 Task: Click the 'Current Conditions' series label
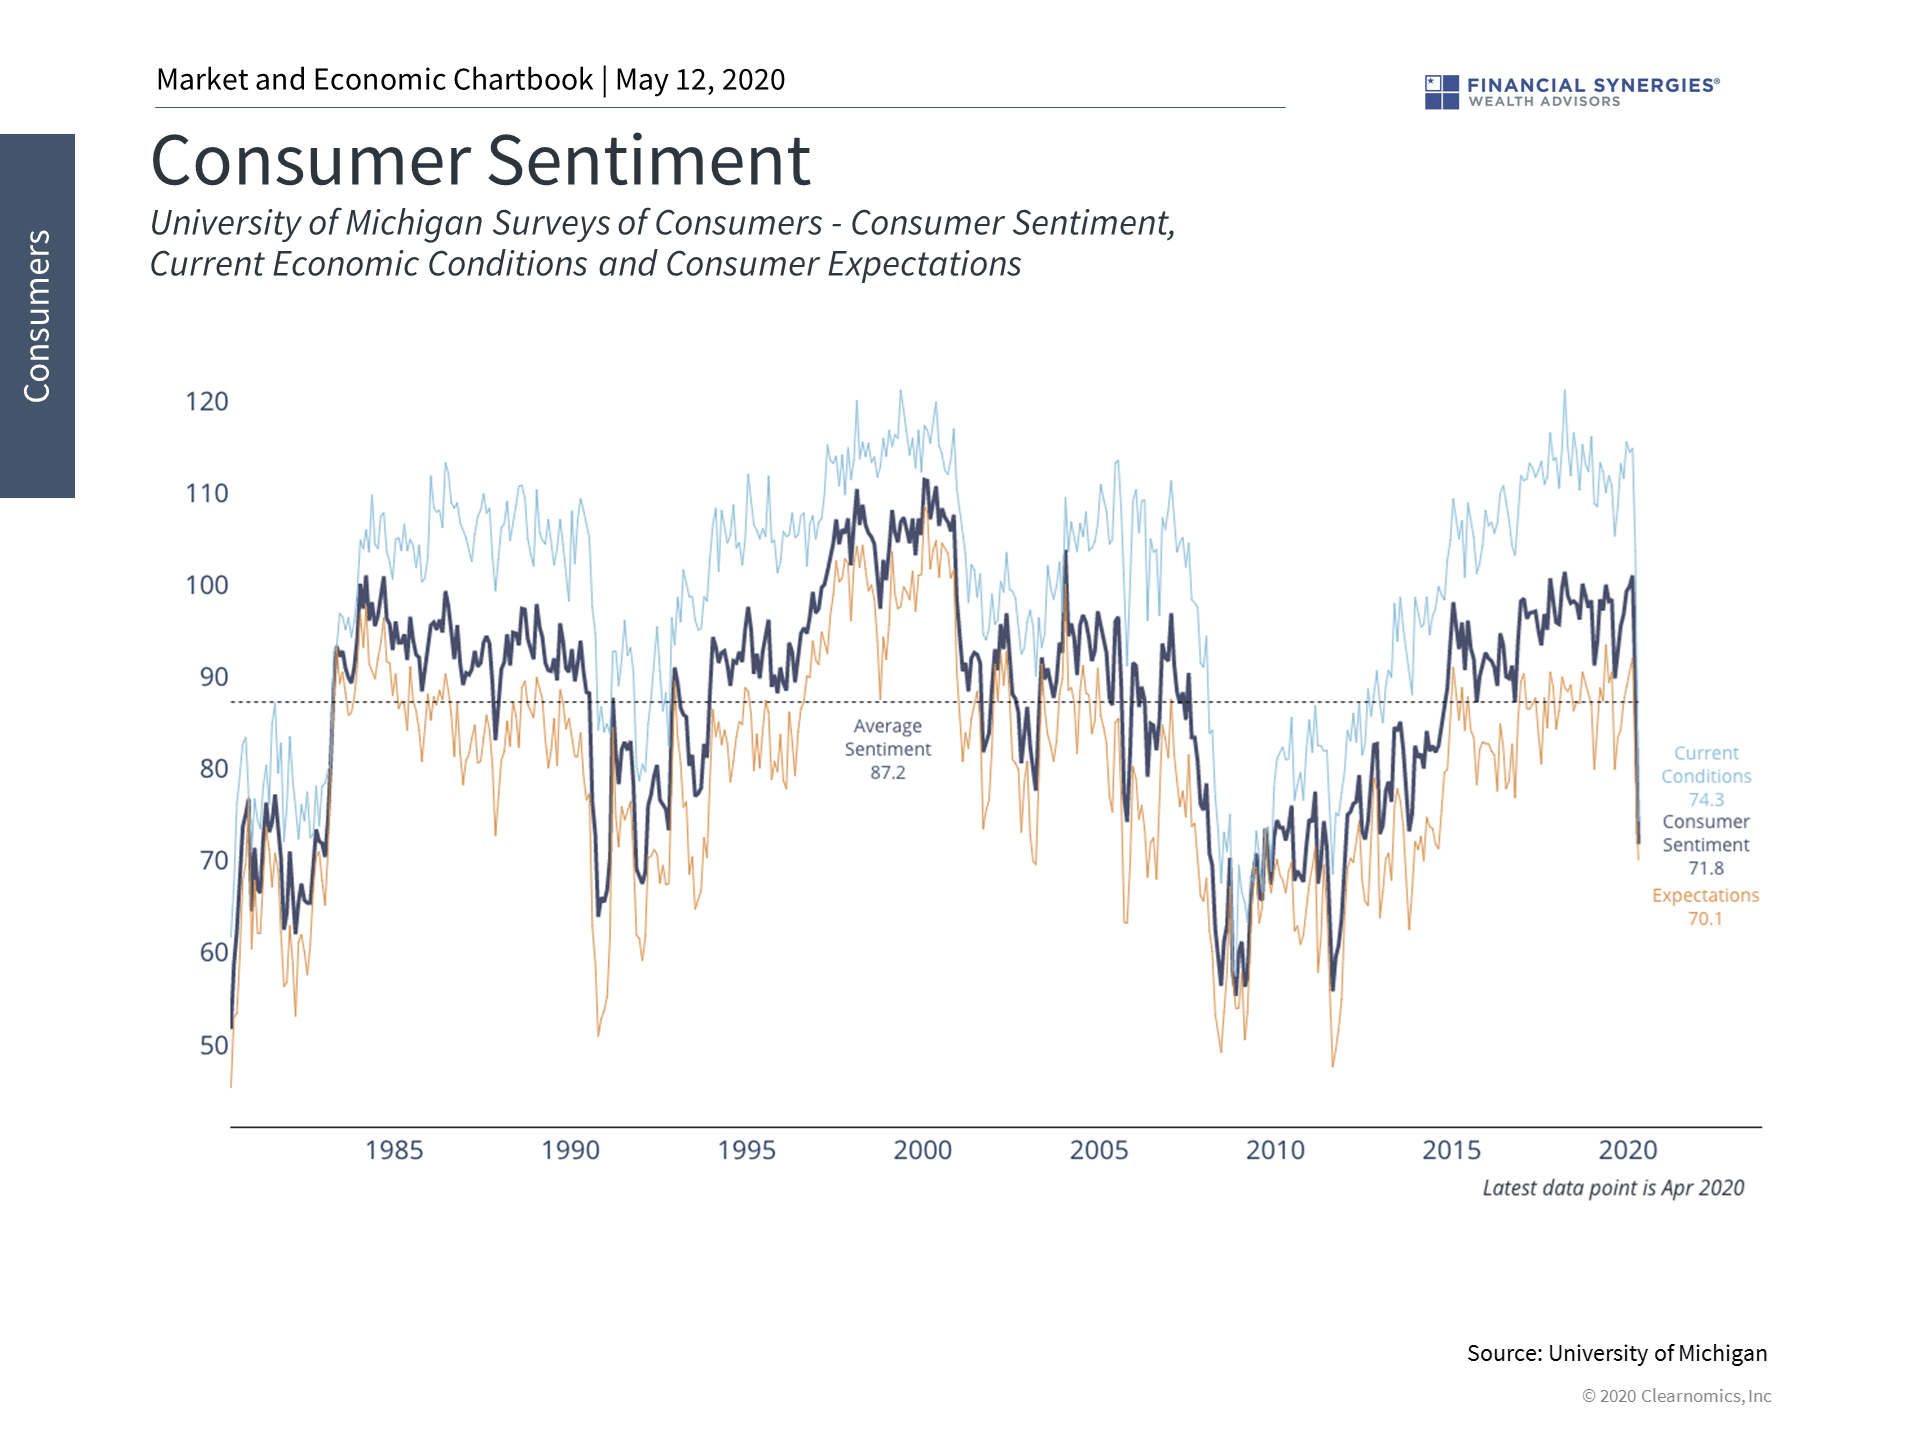pyautogui.click(x=1706, y=765)
